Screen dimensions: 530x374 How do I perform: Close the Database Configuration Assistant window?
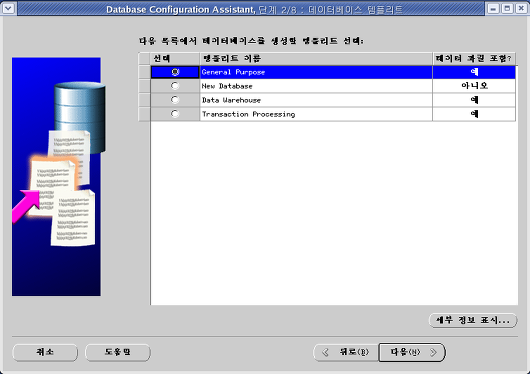click(x=521, y=8)
